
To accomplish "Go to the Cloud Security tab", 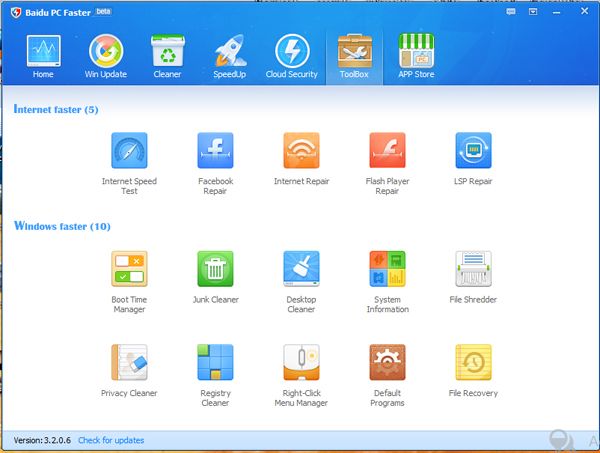I will [x=291, y=57].
